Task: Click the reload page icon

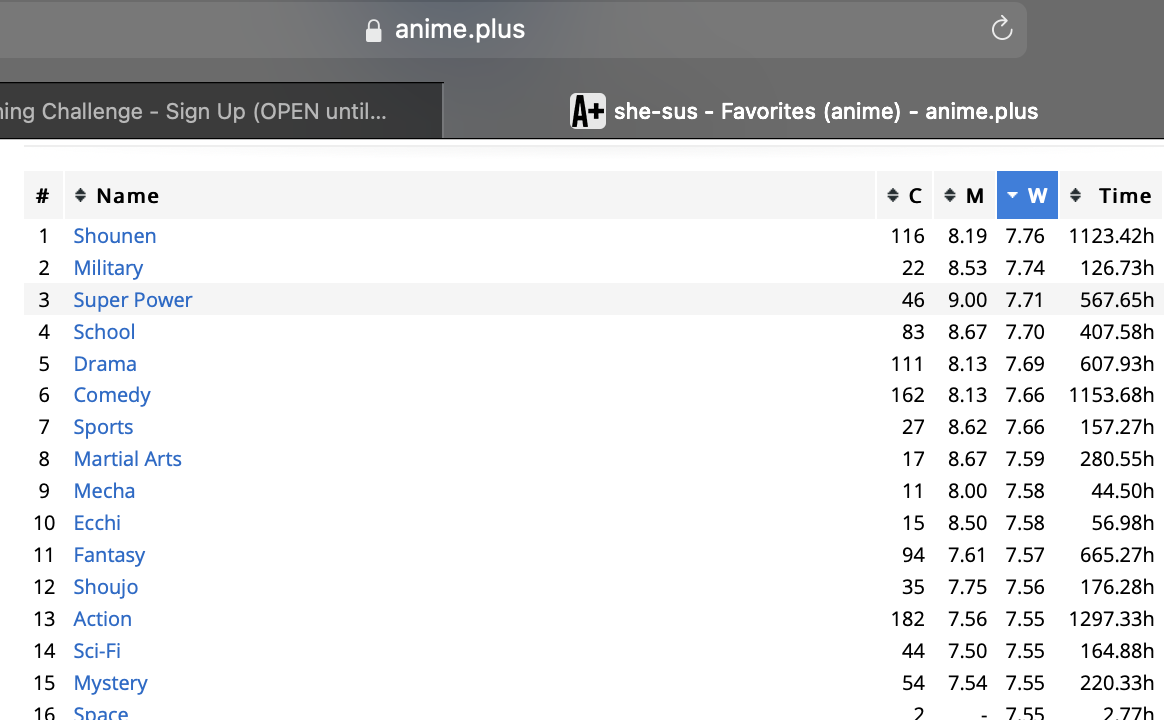Action: 1001,29
